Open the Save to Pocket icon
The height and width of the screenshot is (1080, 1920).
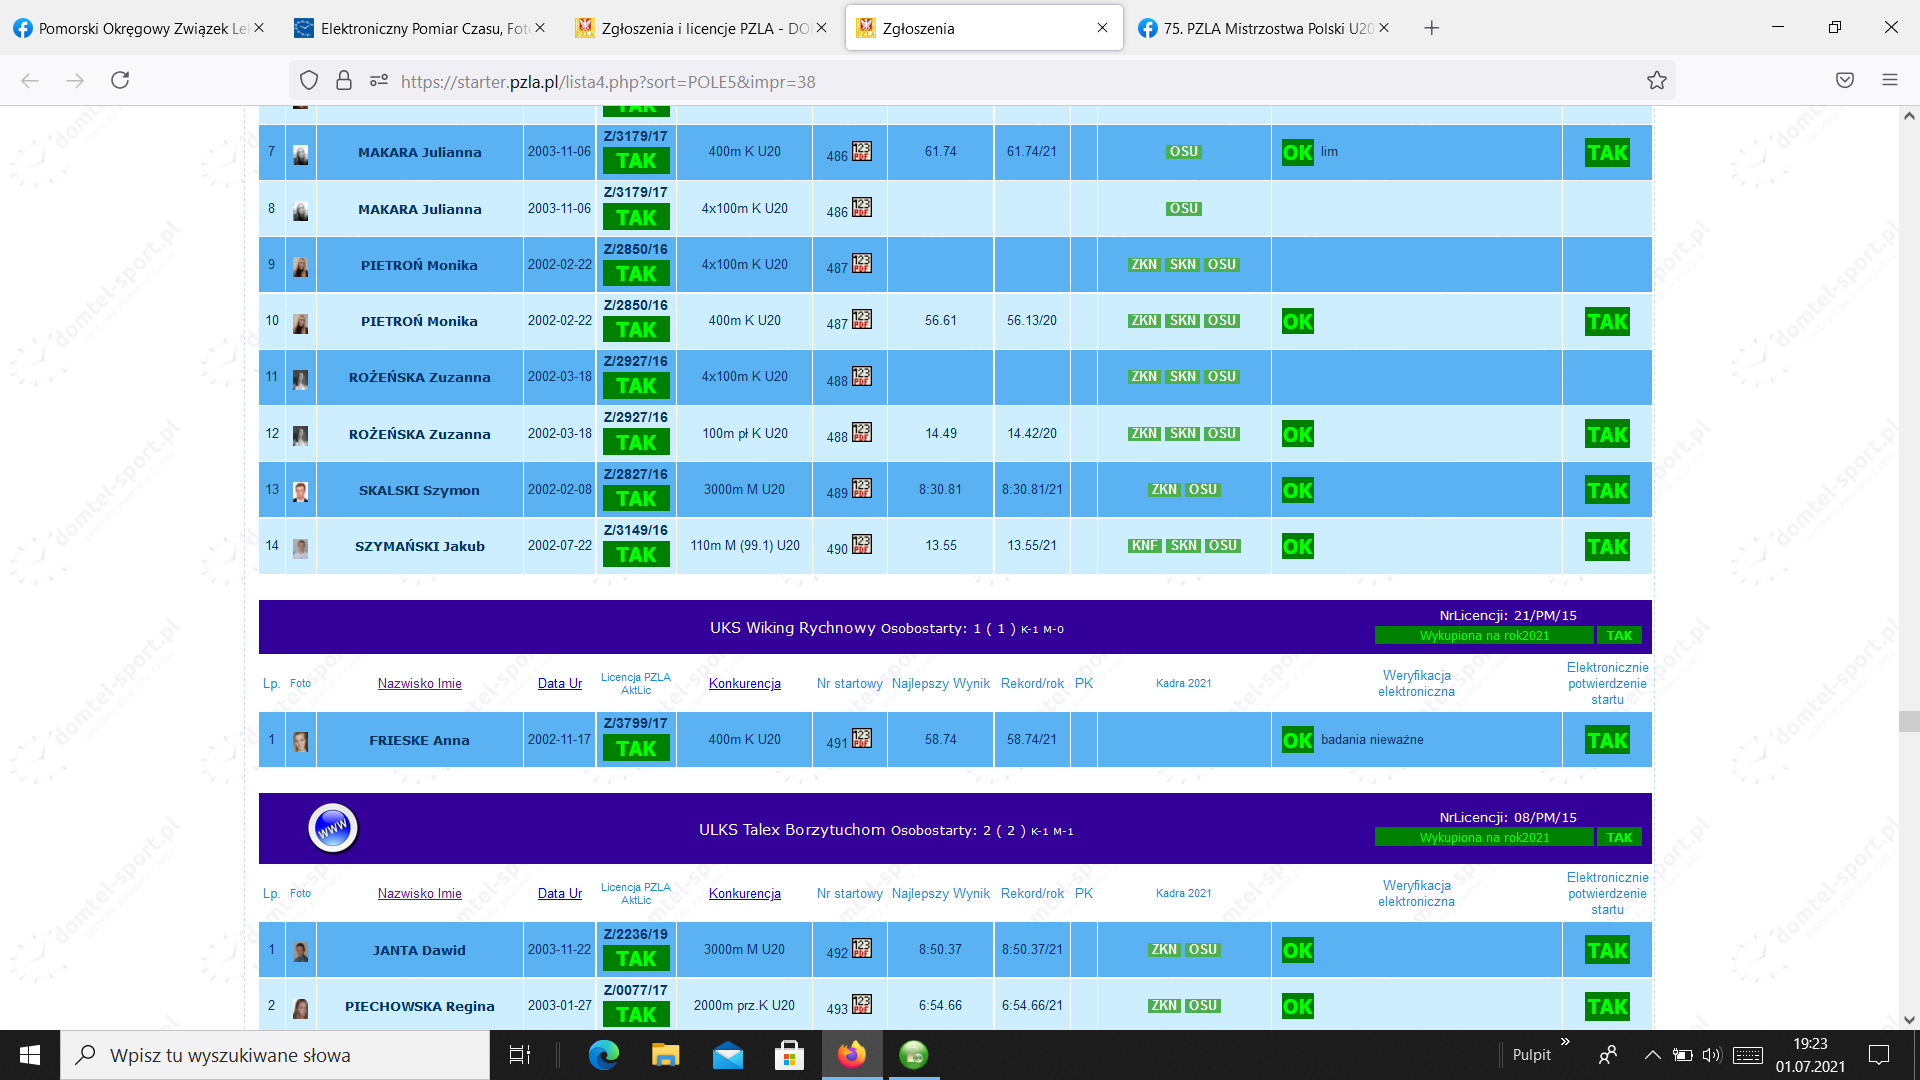(x=1845, y=80)
